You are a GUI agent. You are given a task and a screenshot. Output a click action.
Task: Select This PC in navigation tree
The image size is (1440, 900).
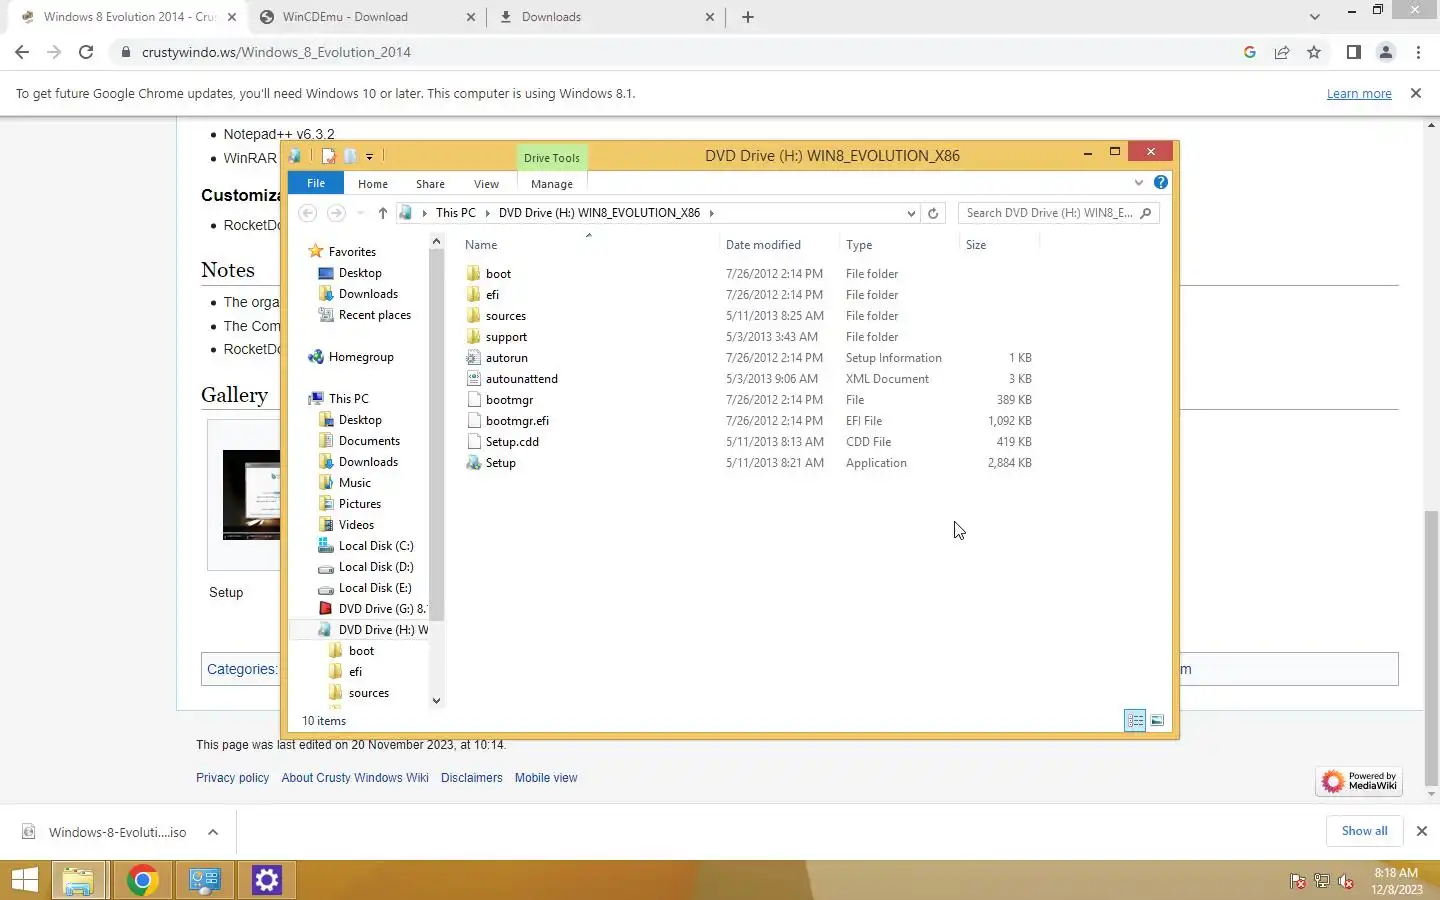tap(348, 399)
